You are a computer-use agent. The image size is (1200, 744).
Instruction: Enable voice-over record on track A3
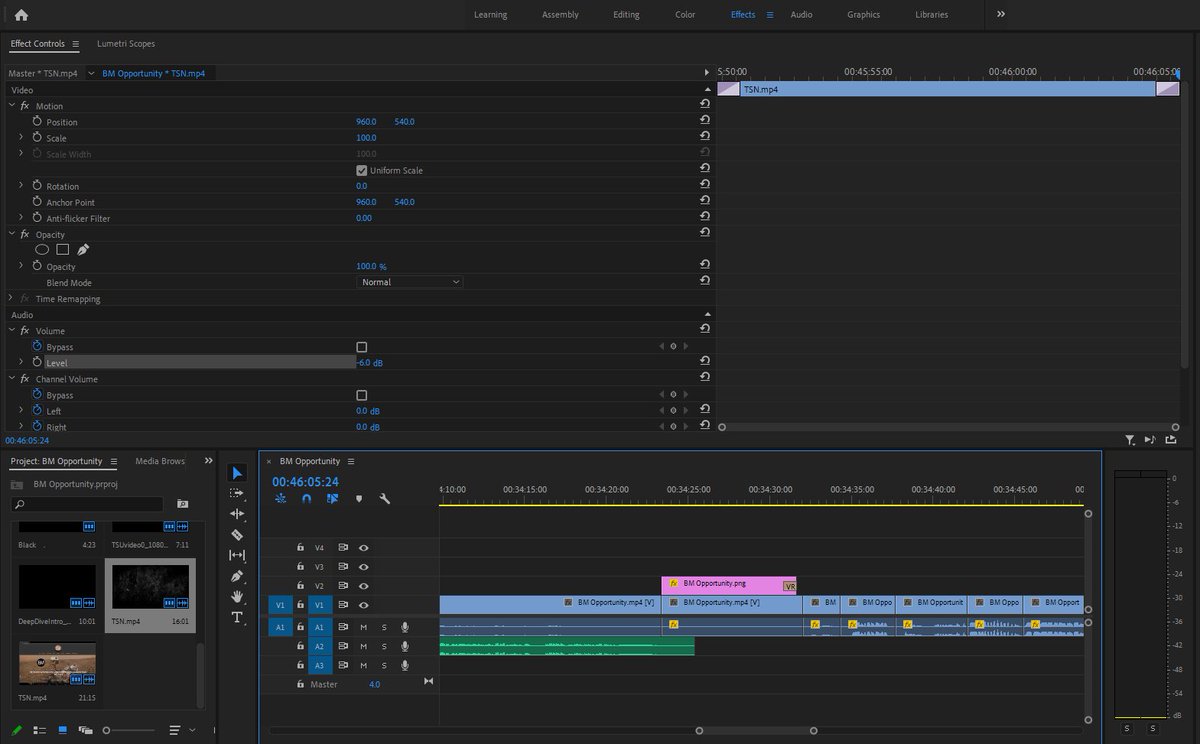coord(405,665)
